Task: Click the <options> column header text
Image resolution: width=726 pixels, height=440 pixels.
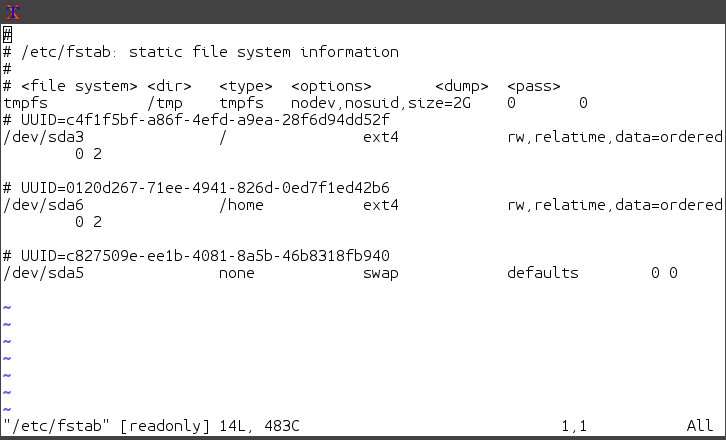Action: (x=332, y=86)
